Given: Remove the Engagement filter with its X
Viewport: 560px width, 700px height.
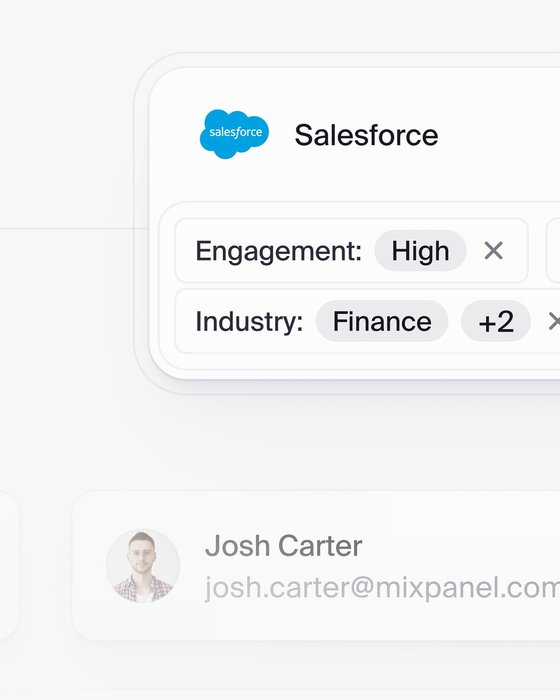Looking at the screenshot, I should (493, 250).
